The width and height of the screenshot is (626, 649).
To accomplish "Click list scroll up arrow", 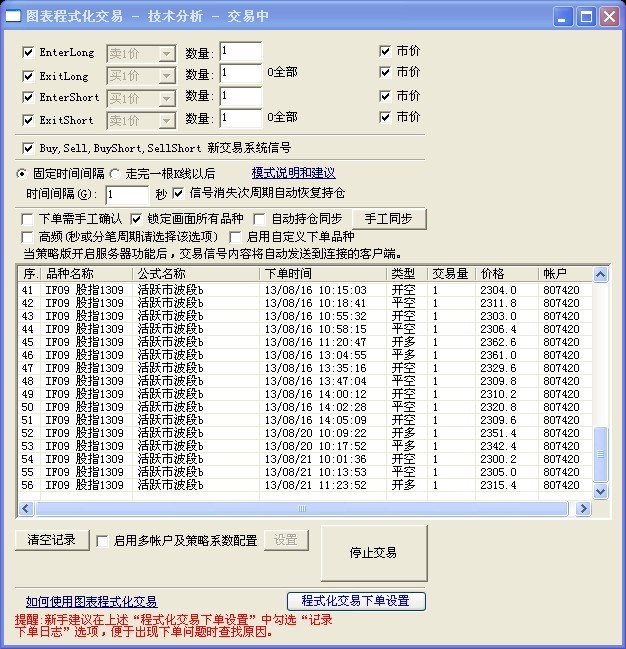I will pos(600,274).
